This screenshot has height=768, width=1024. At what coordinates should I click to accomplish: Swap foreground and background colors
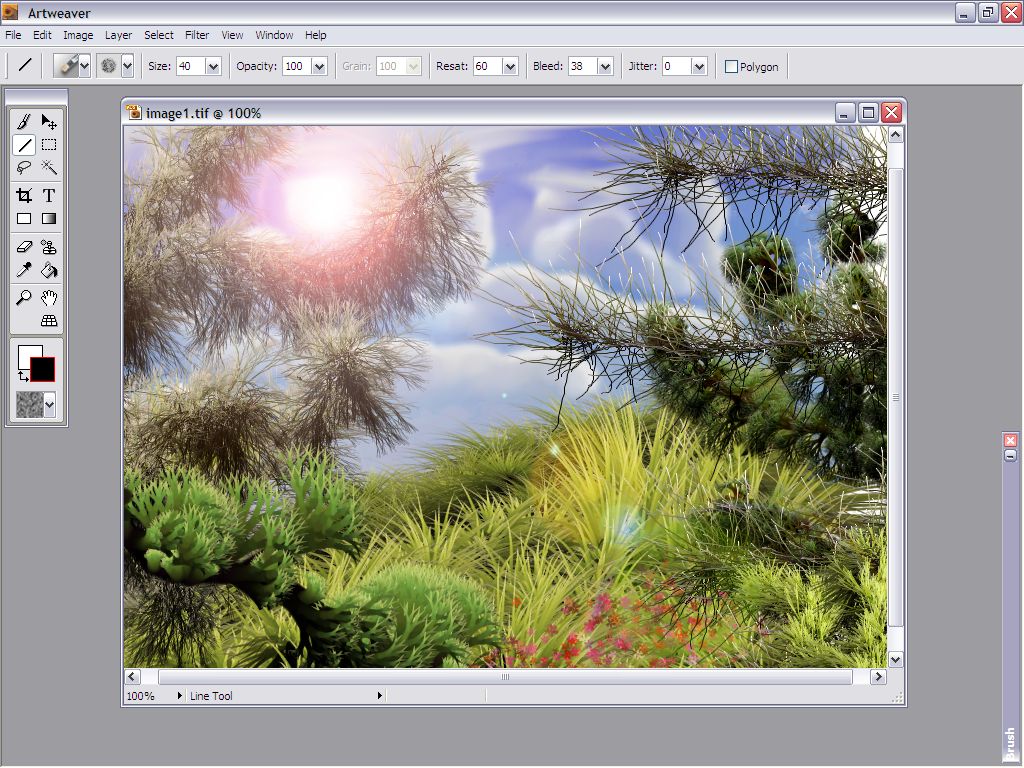(23, 376)
